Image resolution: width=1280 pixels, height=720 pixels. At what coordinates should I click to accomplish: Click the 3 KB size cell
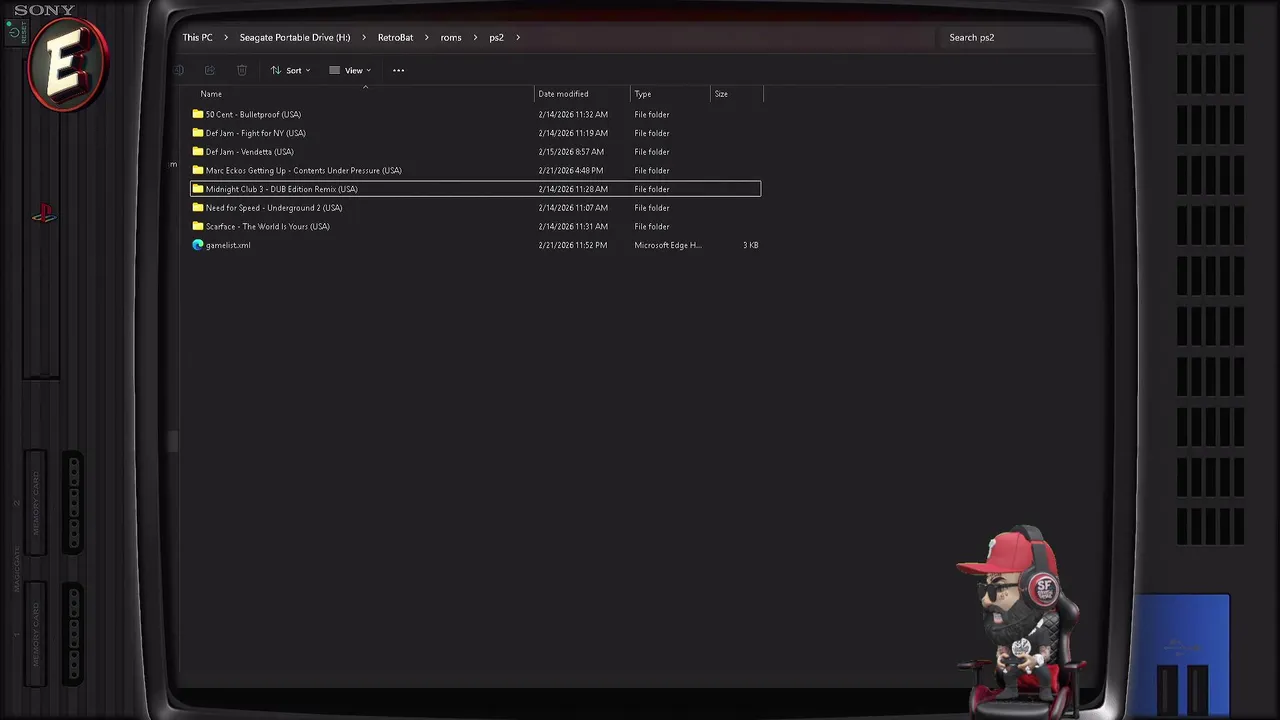point(750,245)
